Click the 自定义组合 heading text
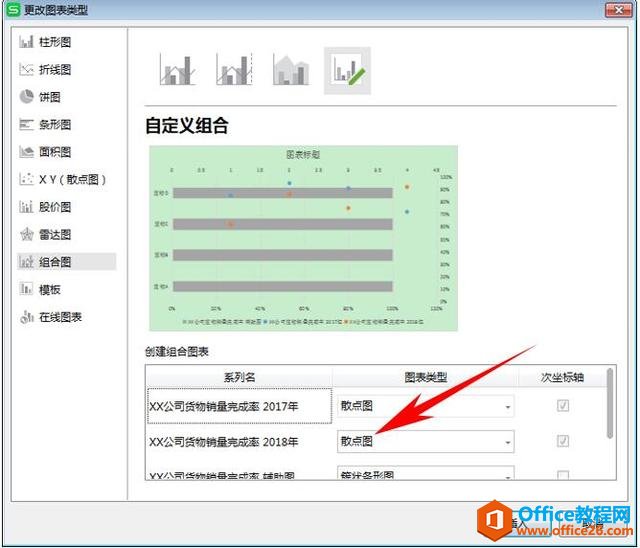This screenshot has height=548, width=640. [187, 125]
